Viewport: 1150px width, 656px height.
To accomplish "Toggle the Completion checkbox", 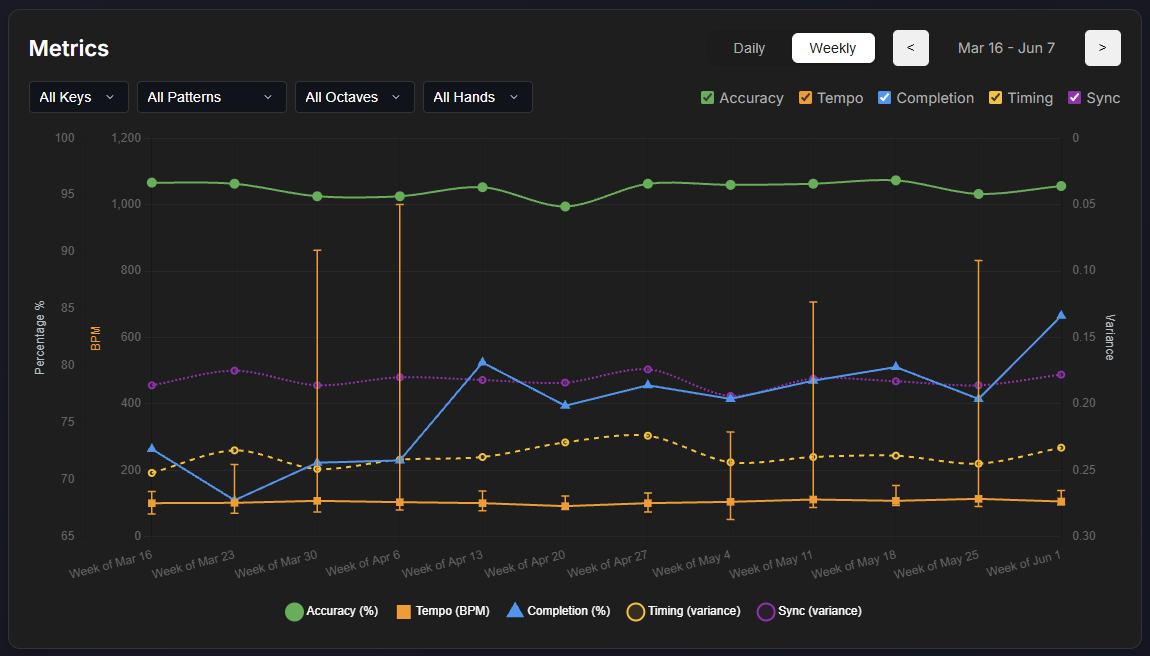I will click(885, 98).
